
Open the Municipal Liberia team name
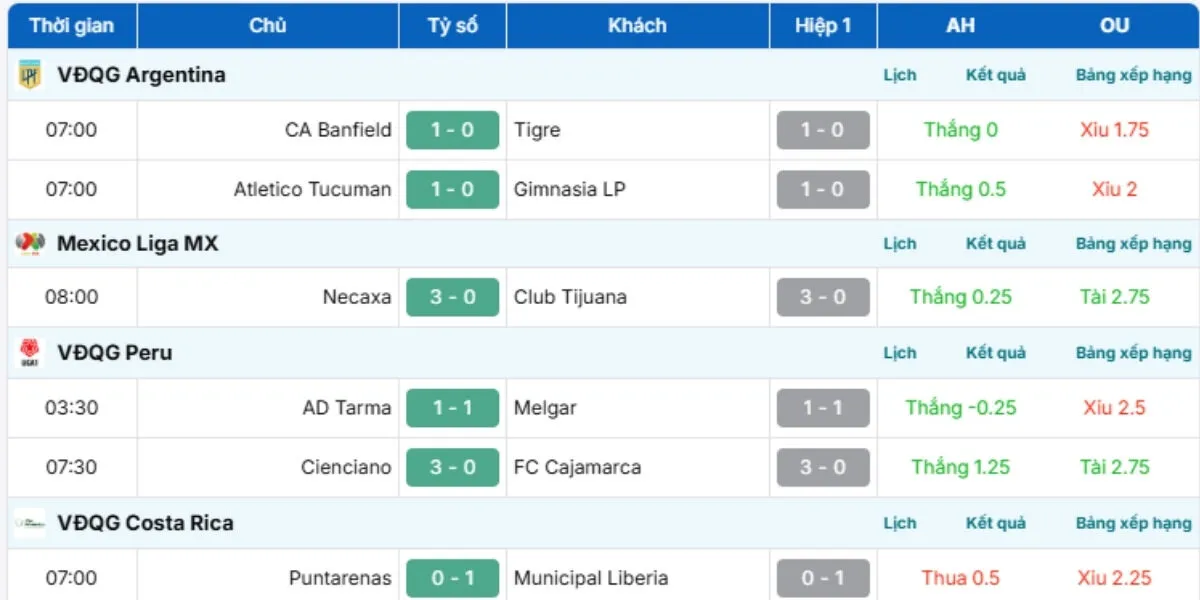pyautogui.click(x=591, y=578)
